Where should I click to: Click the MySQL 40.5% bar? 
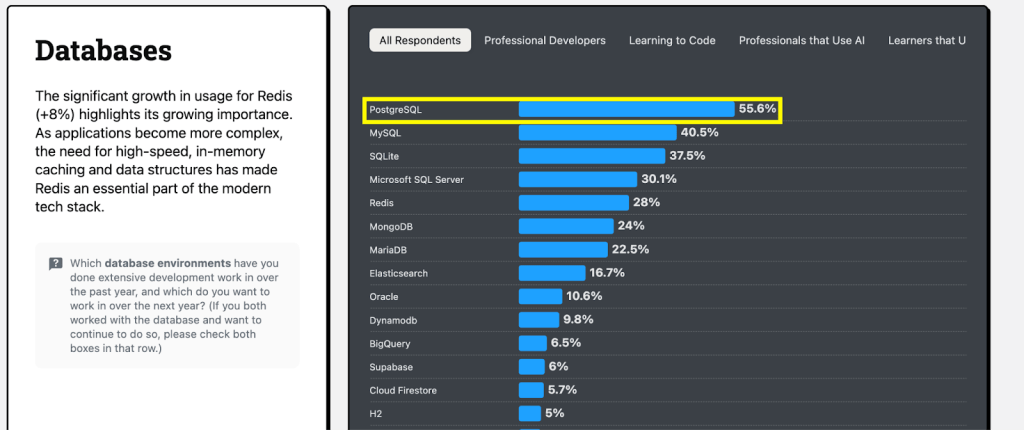coord(597,132)
